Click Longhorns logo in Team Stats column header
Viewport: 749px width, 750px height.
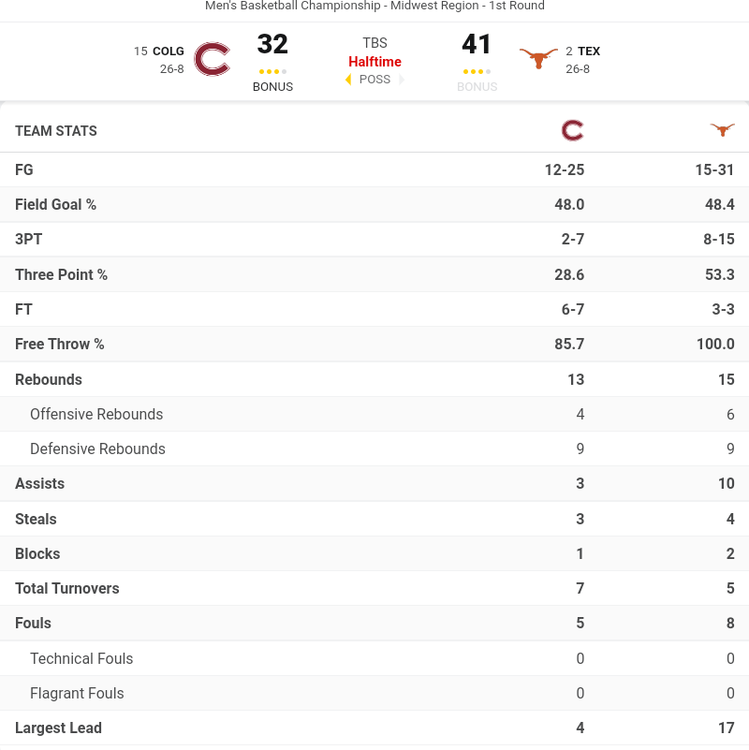click(722, 130)
